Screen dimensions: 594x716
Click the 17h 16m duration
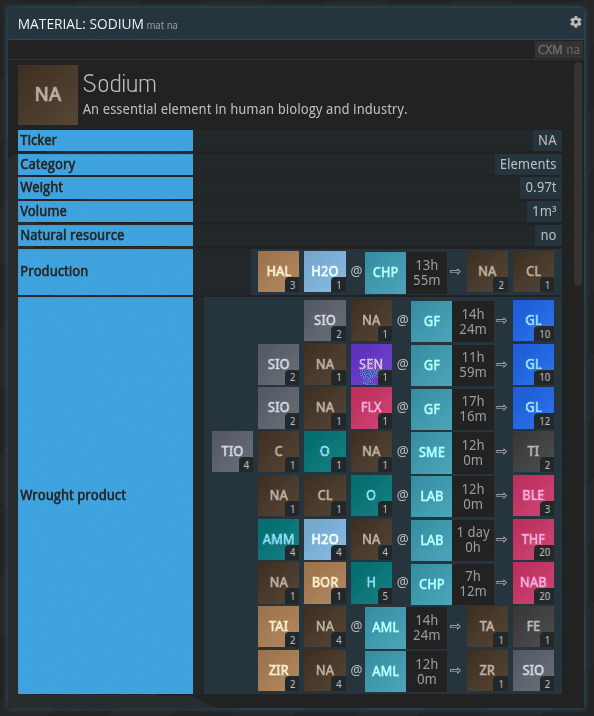pyautogui.click(x=473, y=409)
